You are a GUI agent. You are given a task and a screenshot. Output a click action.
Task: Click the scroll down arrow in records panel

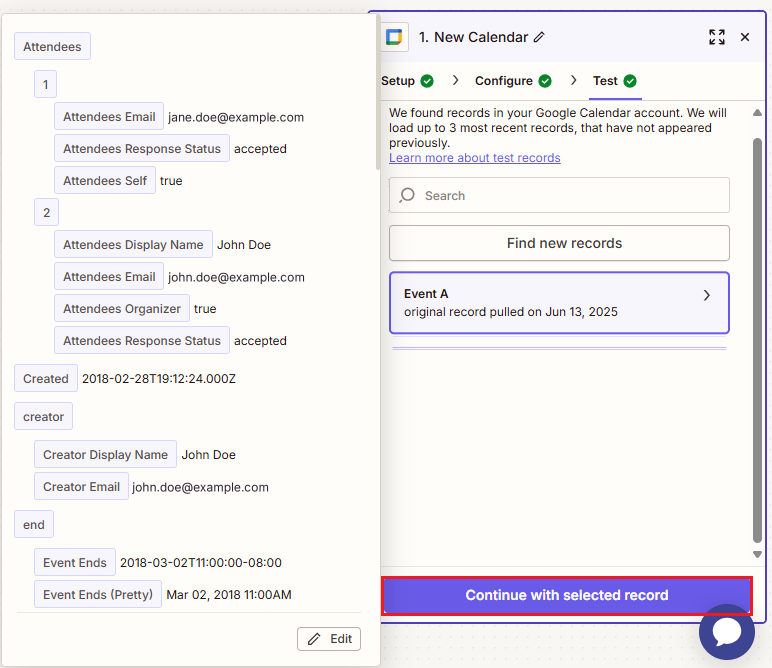point(757,554)
